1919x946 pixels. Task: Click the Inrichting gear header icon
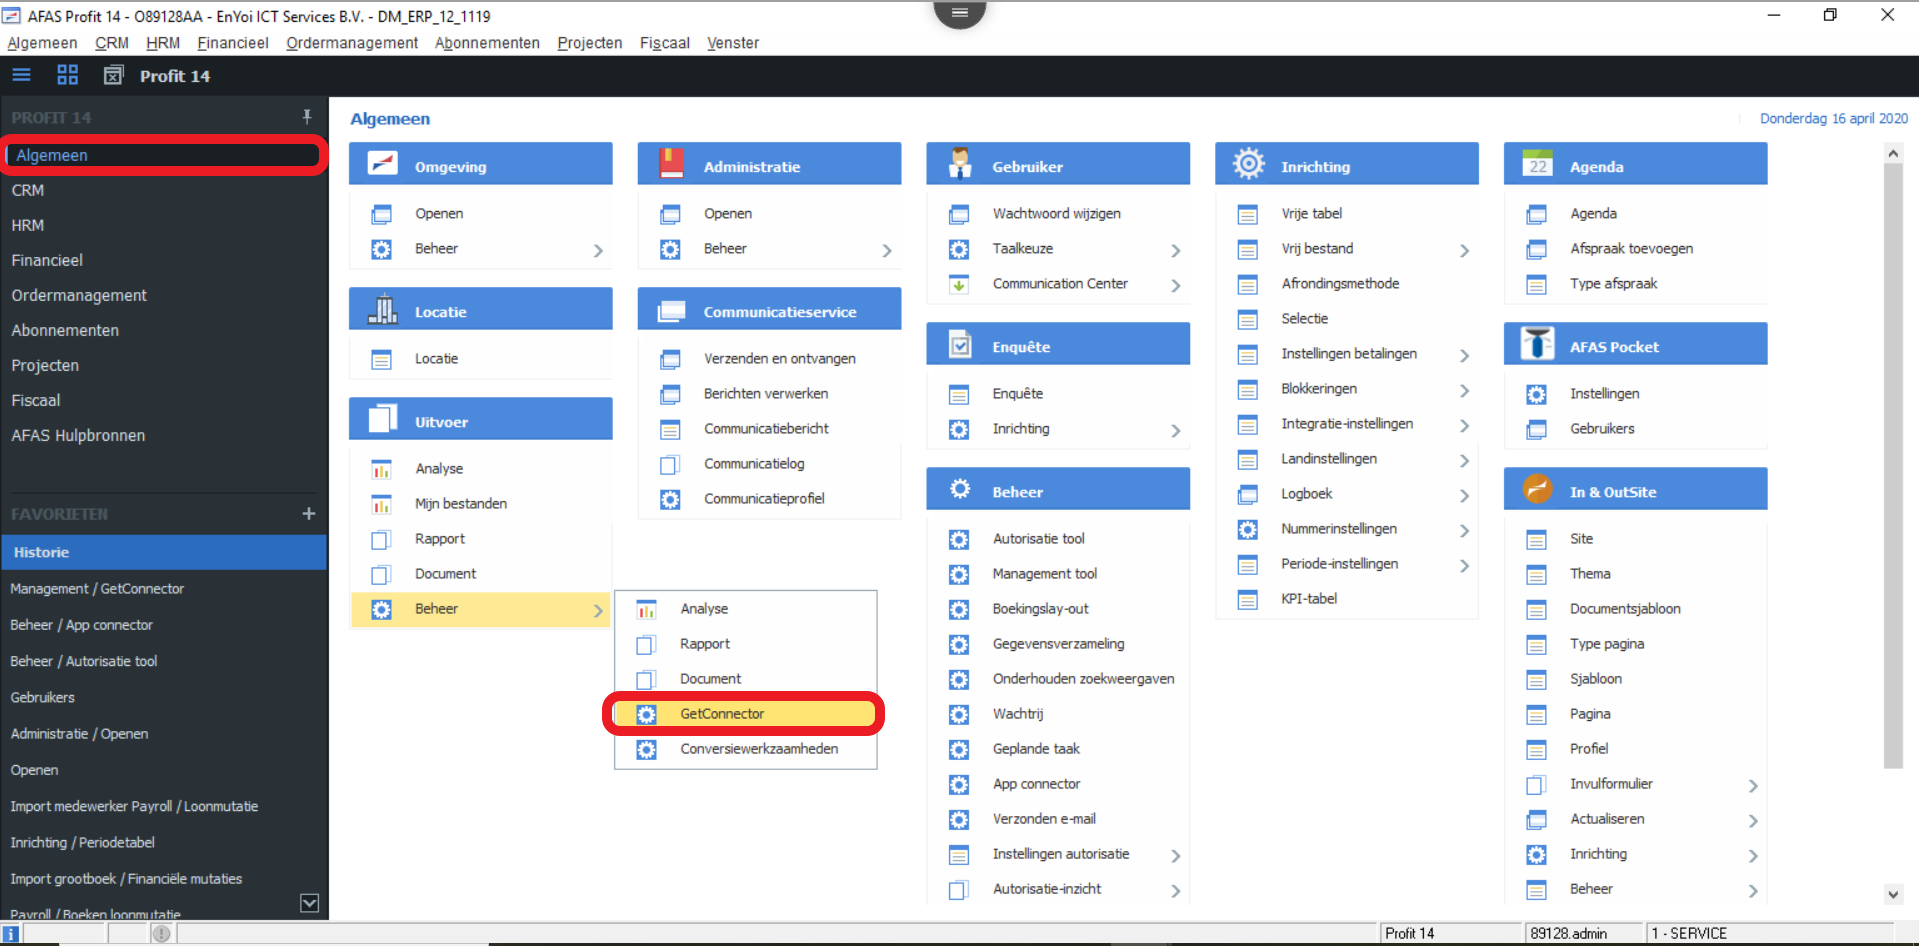click(1249, 164)
